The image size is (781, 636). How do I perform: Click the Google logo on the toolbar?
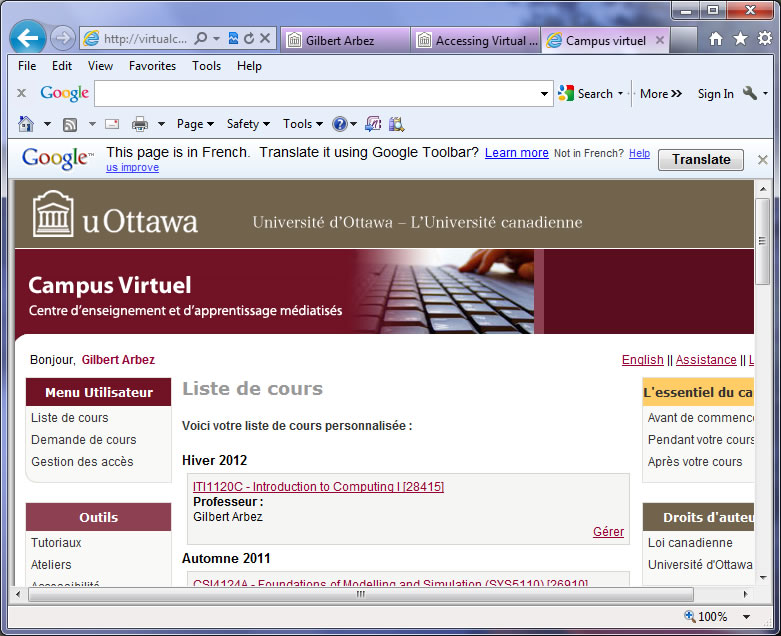64,93
